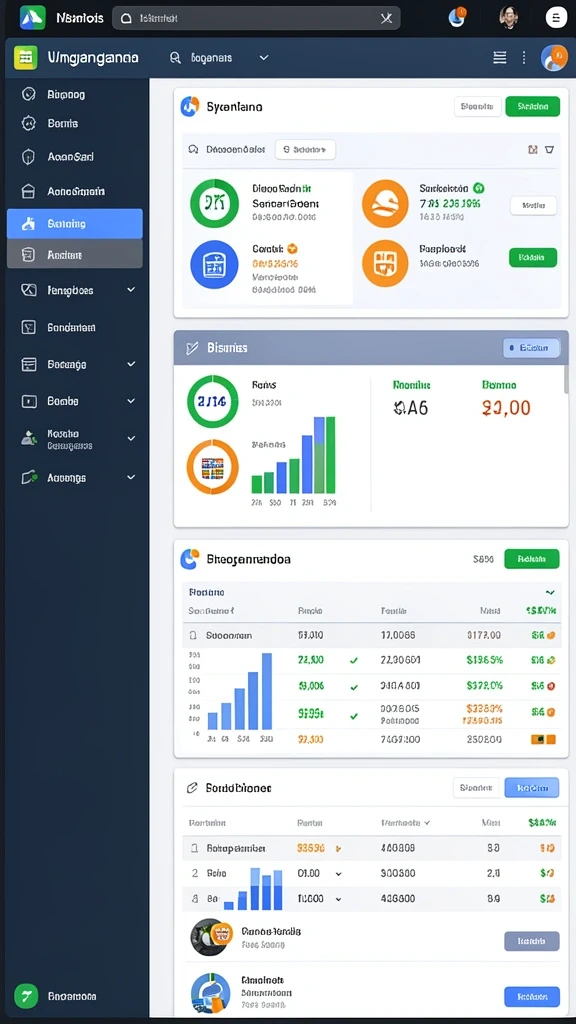Expand the dropdown chevron next to header search
The height and width of the screenshot is (1024, 576).
click(x=264, y=57)
